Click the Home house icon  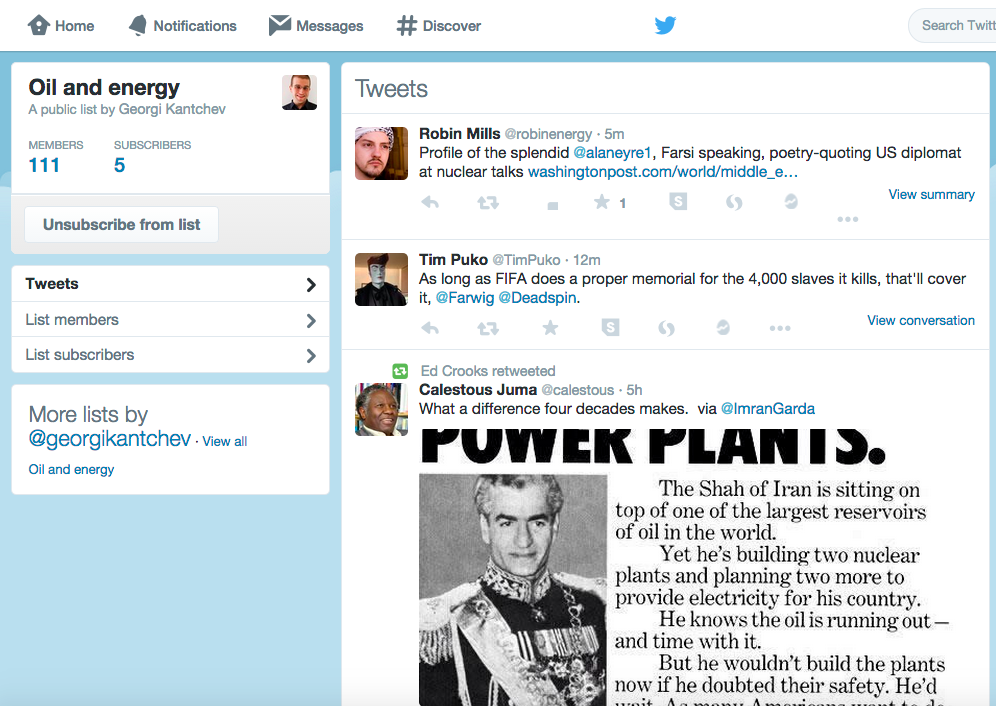[39, 25]
